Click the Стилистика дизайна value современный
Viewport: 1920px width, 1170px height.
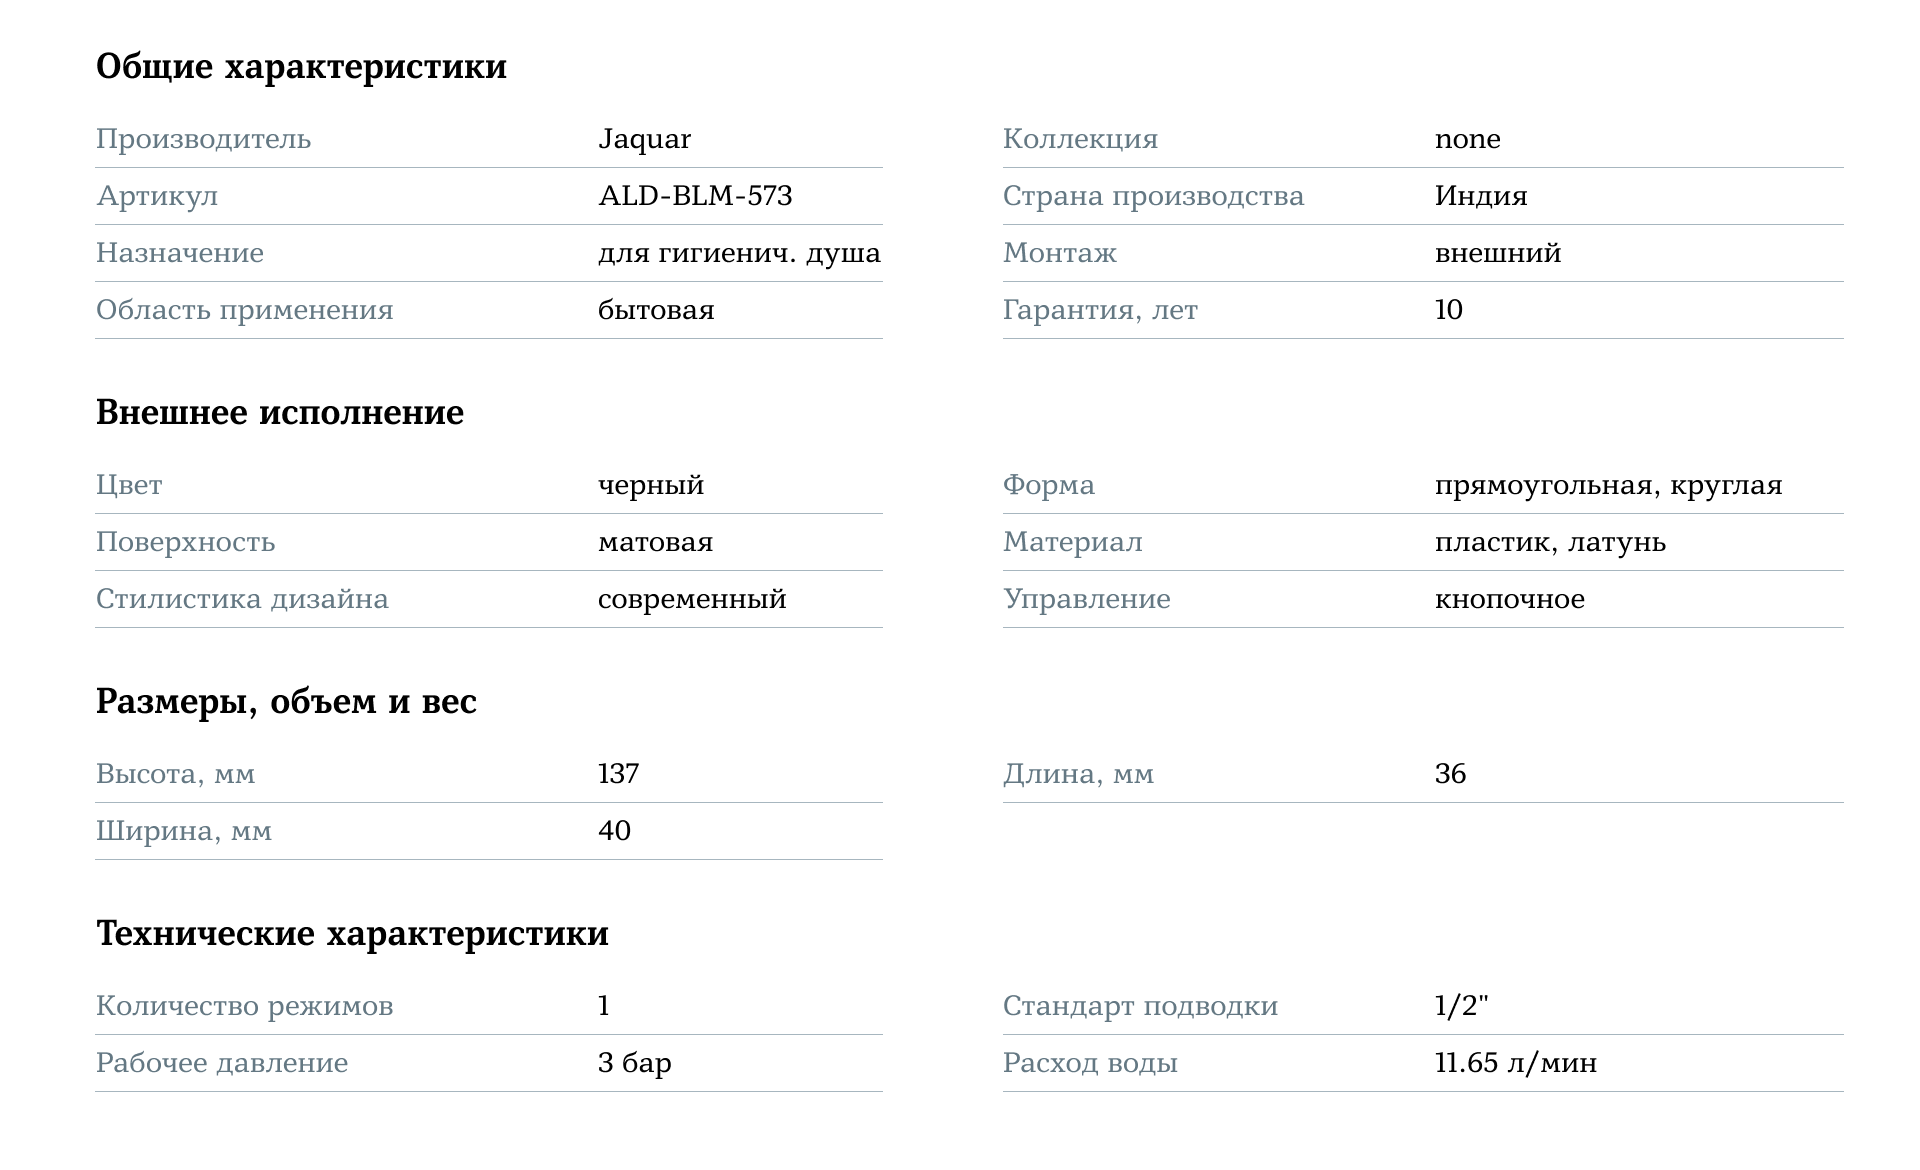click(692, 600)
